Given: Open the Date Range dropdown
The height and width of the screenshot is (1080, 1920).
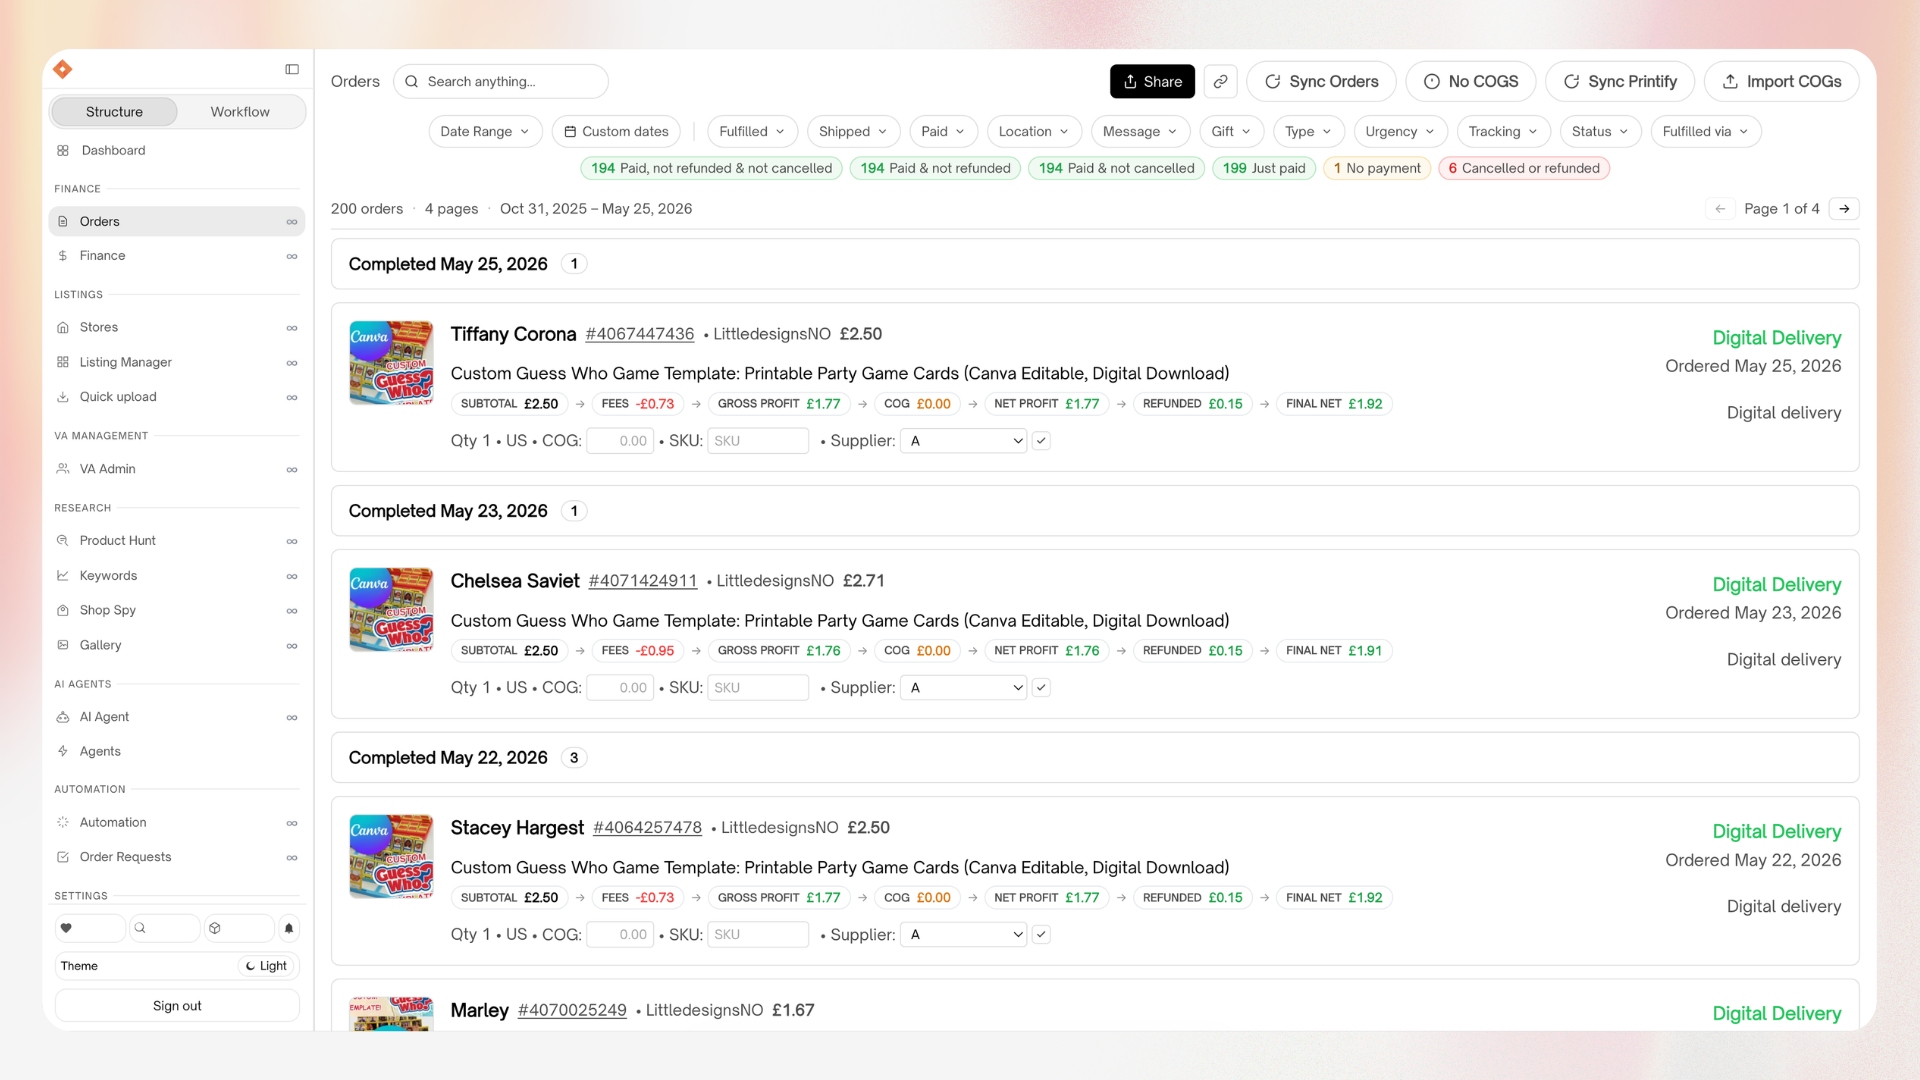Looking at the screenshot, I should [x=485, y=131].
